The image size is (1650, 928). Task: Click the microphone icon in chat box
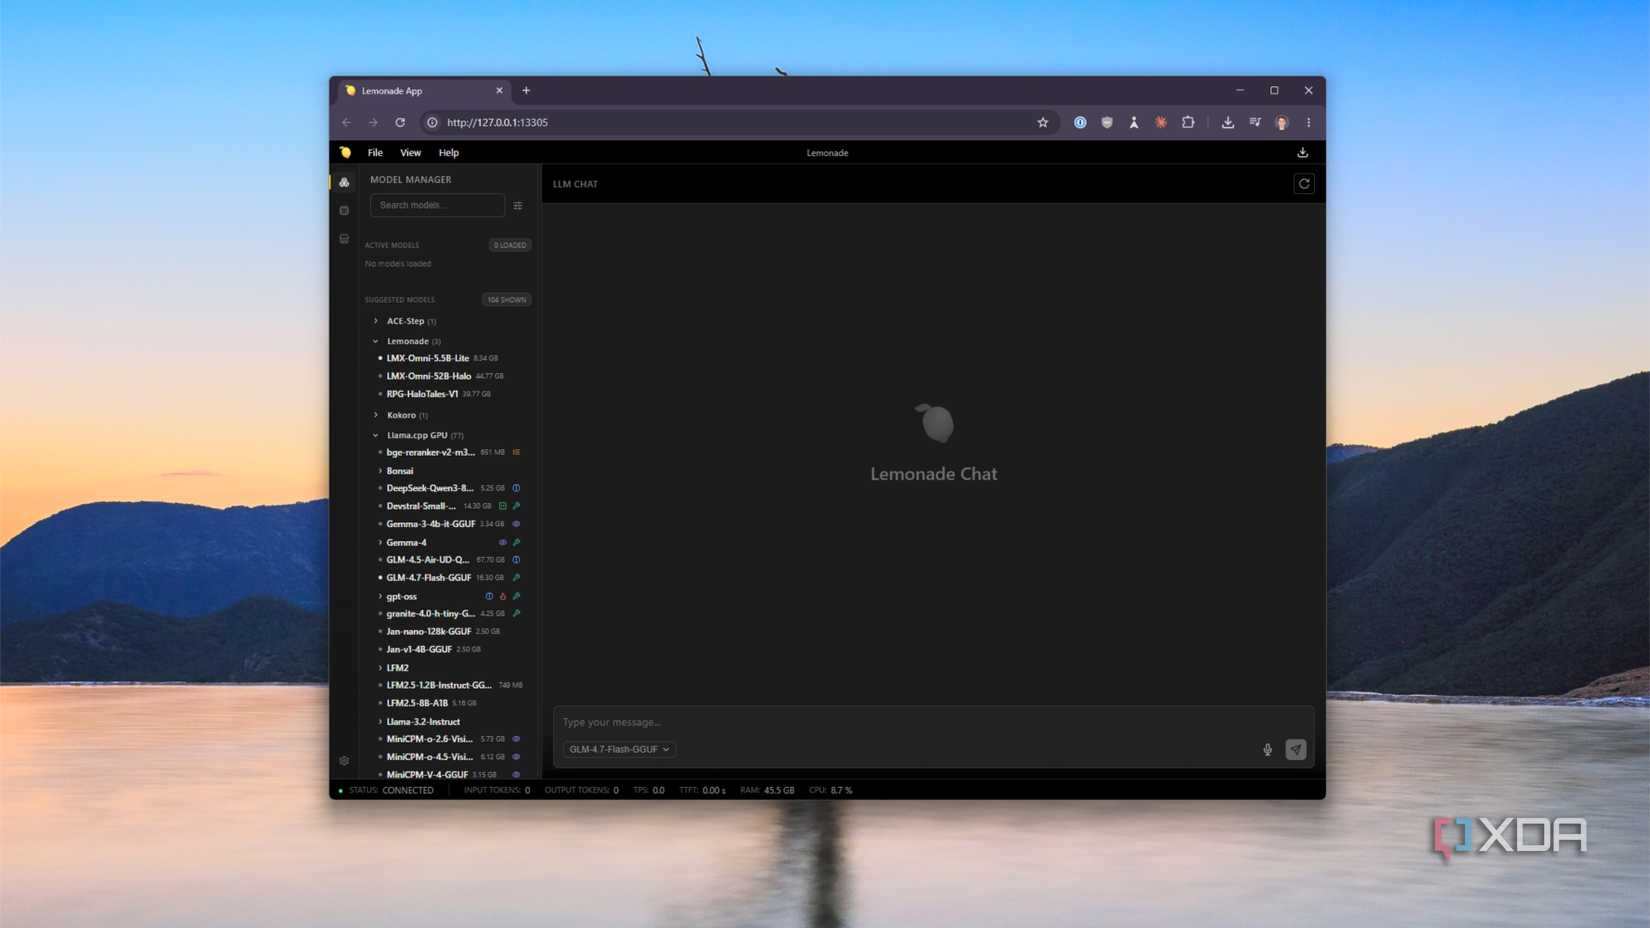1267,750
